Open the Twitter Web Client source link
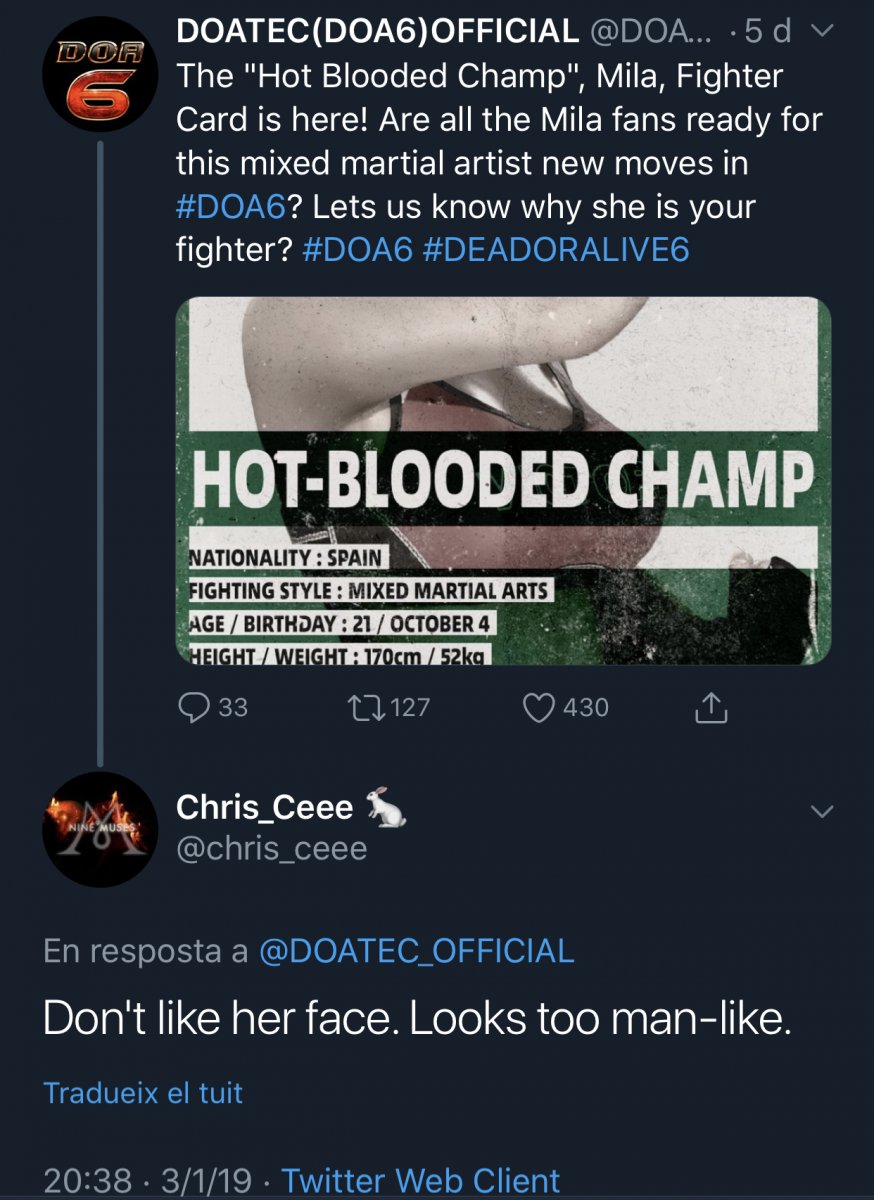This screenshot has height=1200, width=874. coord(420,1180)
